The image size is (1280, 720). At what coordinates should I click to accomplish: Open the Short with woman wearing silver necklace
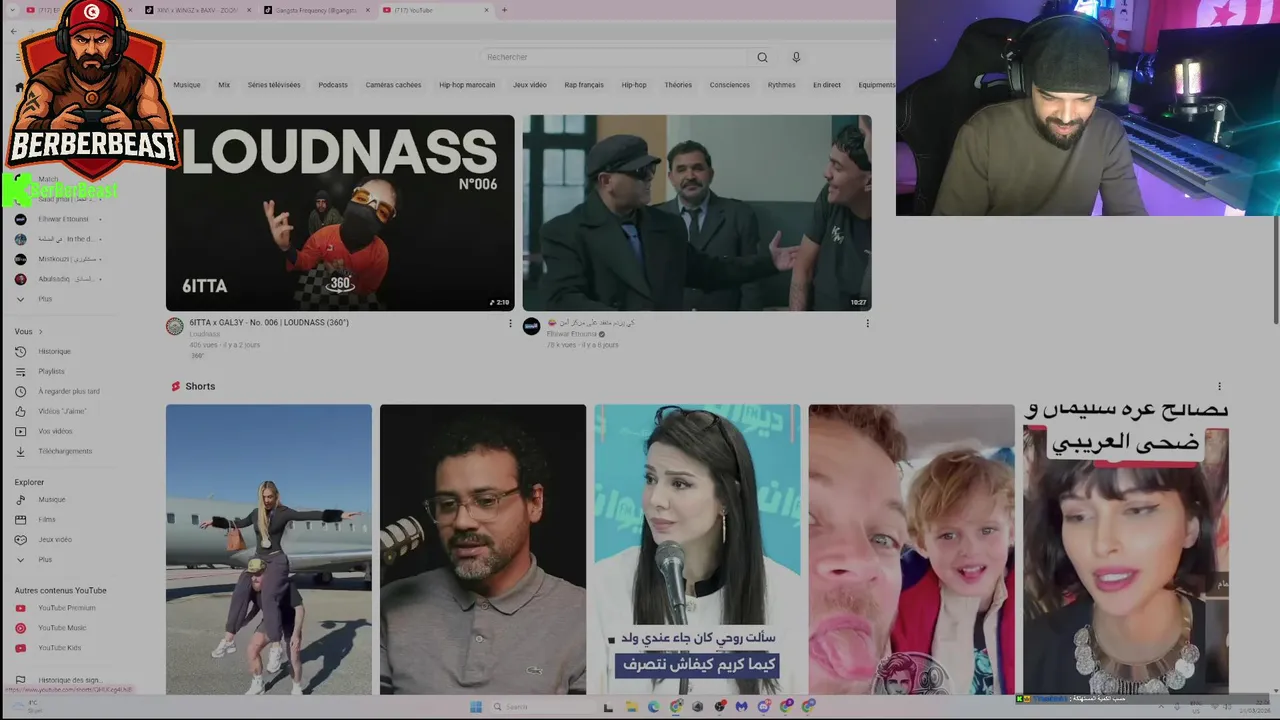(1126, 549)
